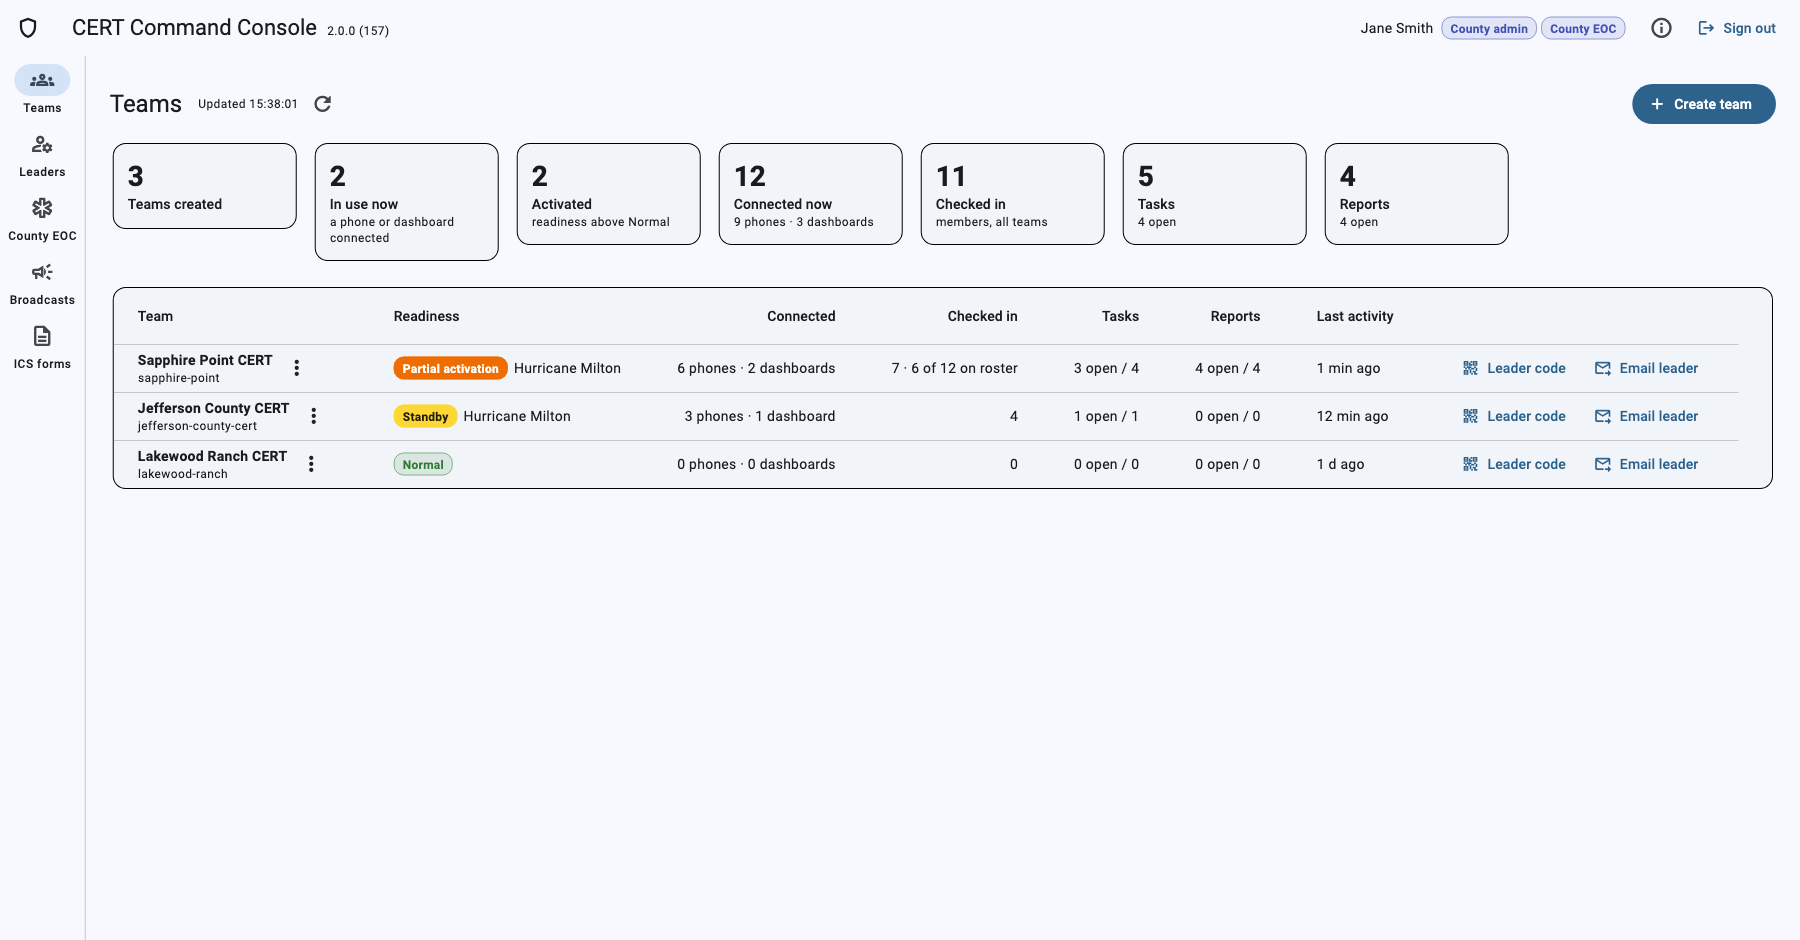
Task: Select the Tasks summary card
Action: pyautogui.click(x=1215, y=194)
